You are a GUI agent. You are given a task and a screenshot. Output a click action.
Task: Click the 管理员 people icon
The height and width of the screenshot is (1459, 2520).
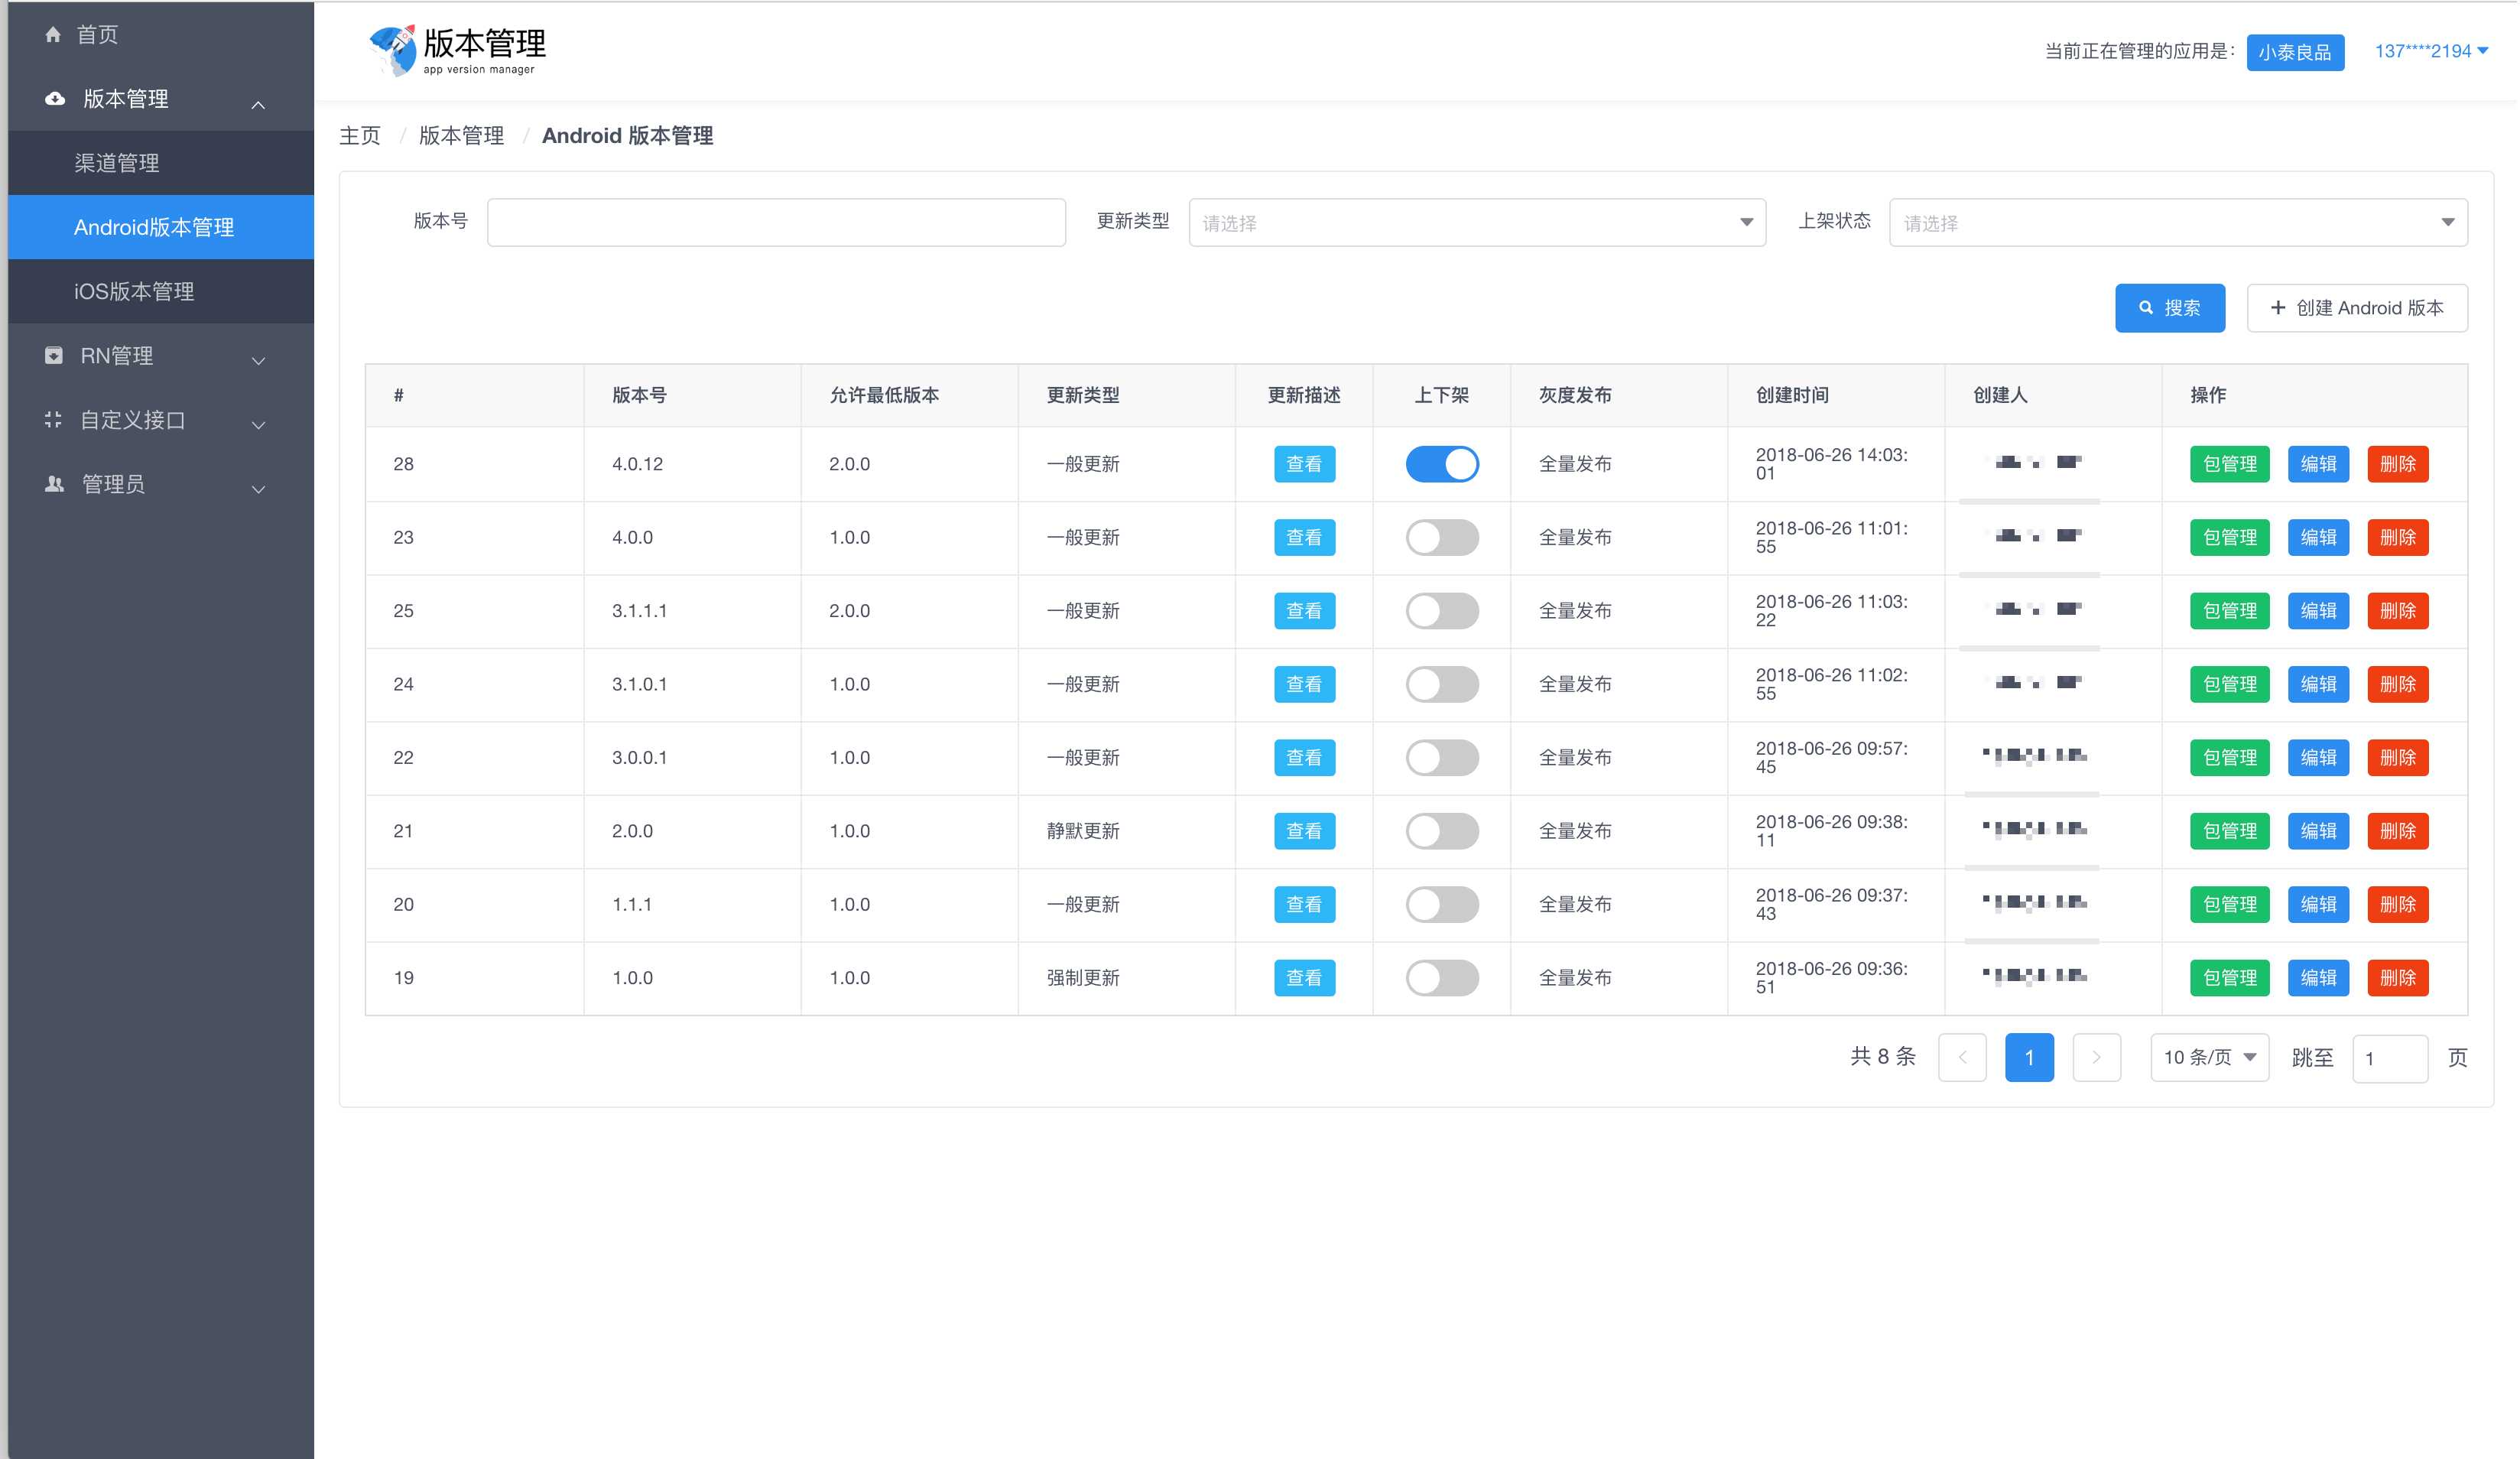(54, 484)
